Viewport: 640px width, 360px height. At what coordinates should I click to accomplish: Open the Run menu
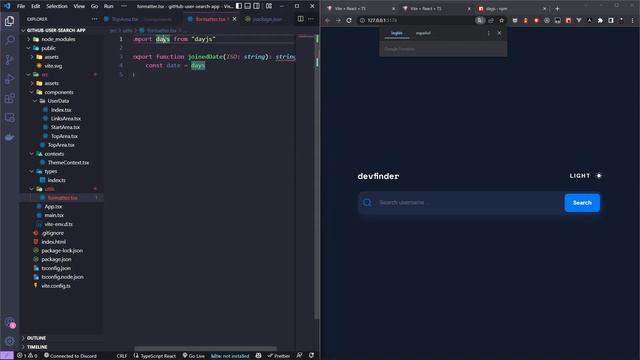point(109,6)
